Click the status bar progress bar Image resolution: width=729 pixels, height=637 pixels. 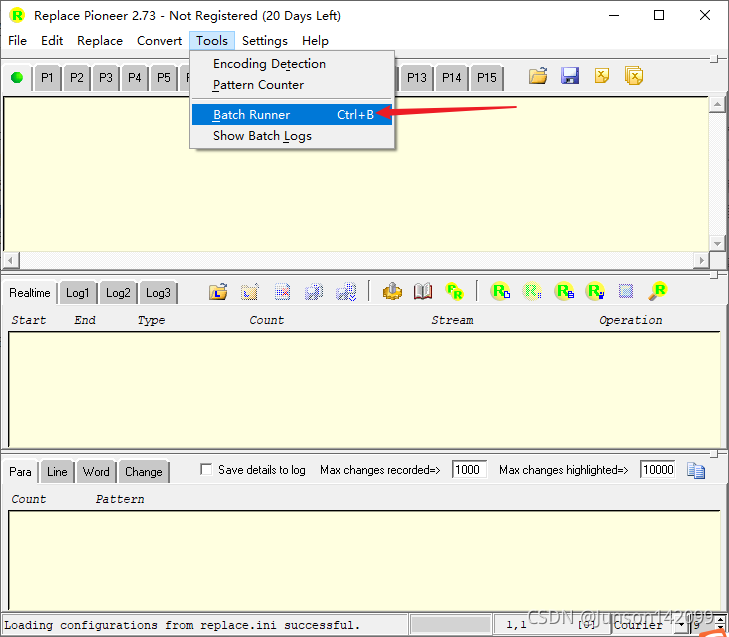pyautogui.click(x=451, y=625)
